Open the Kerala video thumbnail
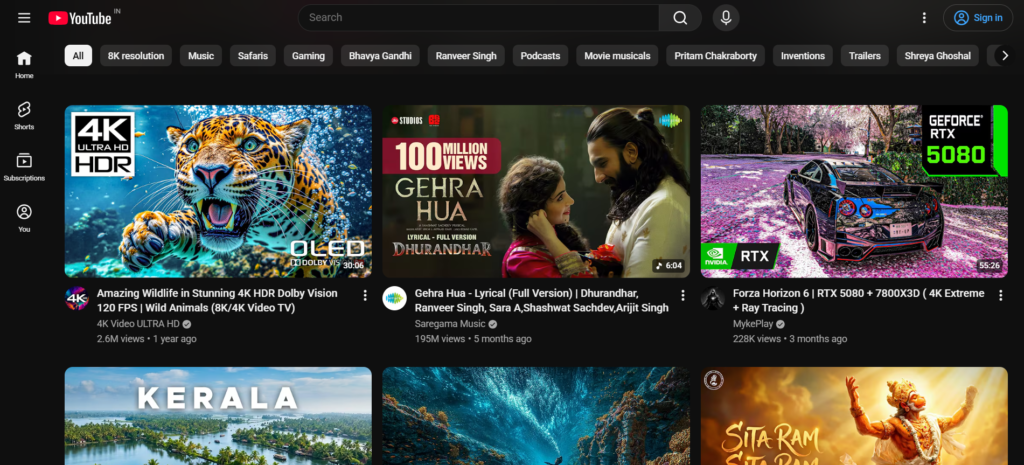 218,416
